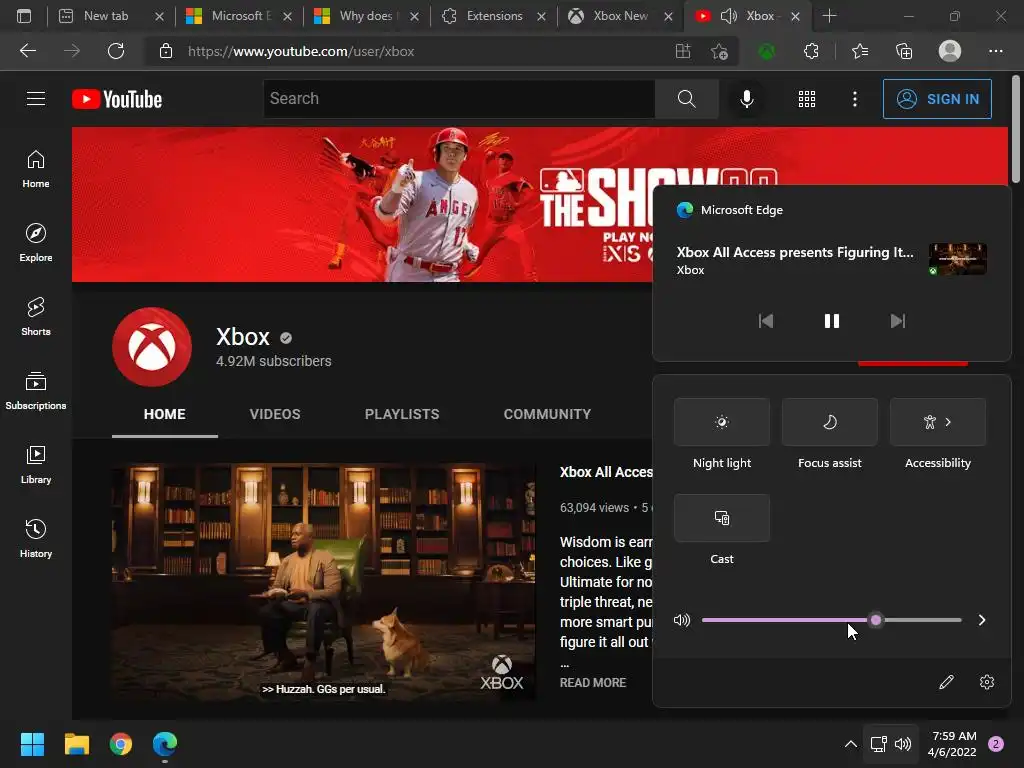Open the Cast quick setting
The height and width of the screenshot is (768, 1024).
722,518
